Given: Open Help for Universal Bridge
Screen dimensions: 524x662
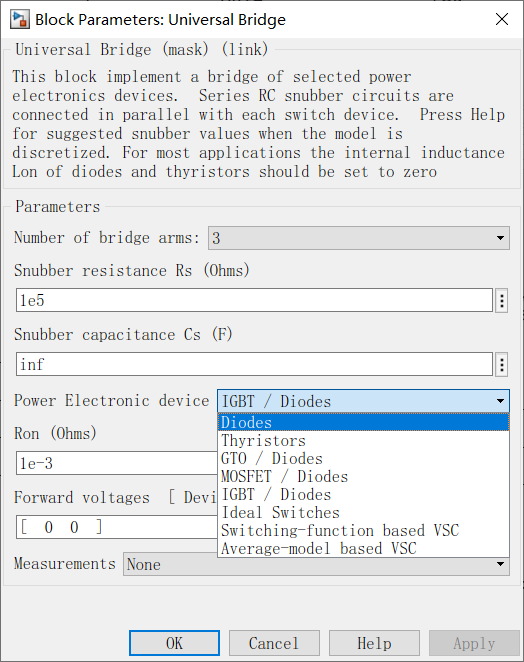Looking at the screenshot, I should point(374,643).
